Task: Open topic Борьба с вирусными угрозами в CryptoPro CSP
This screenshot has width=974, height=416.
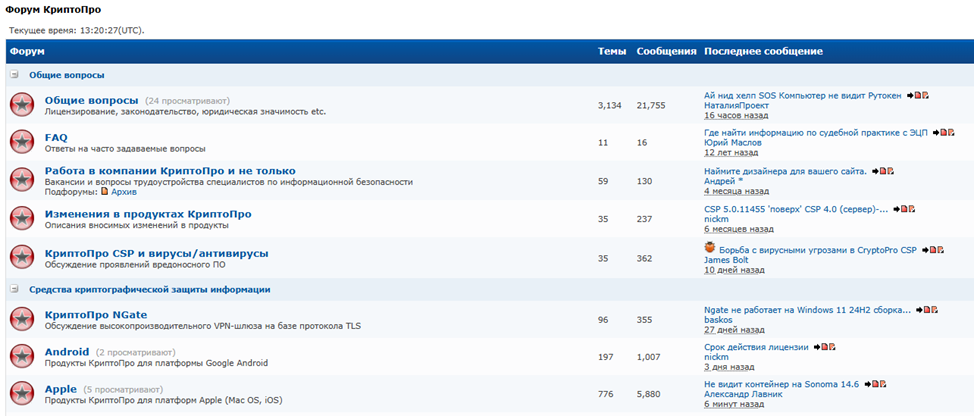Action: [x=817, y=250]
